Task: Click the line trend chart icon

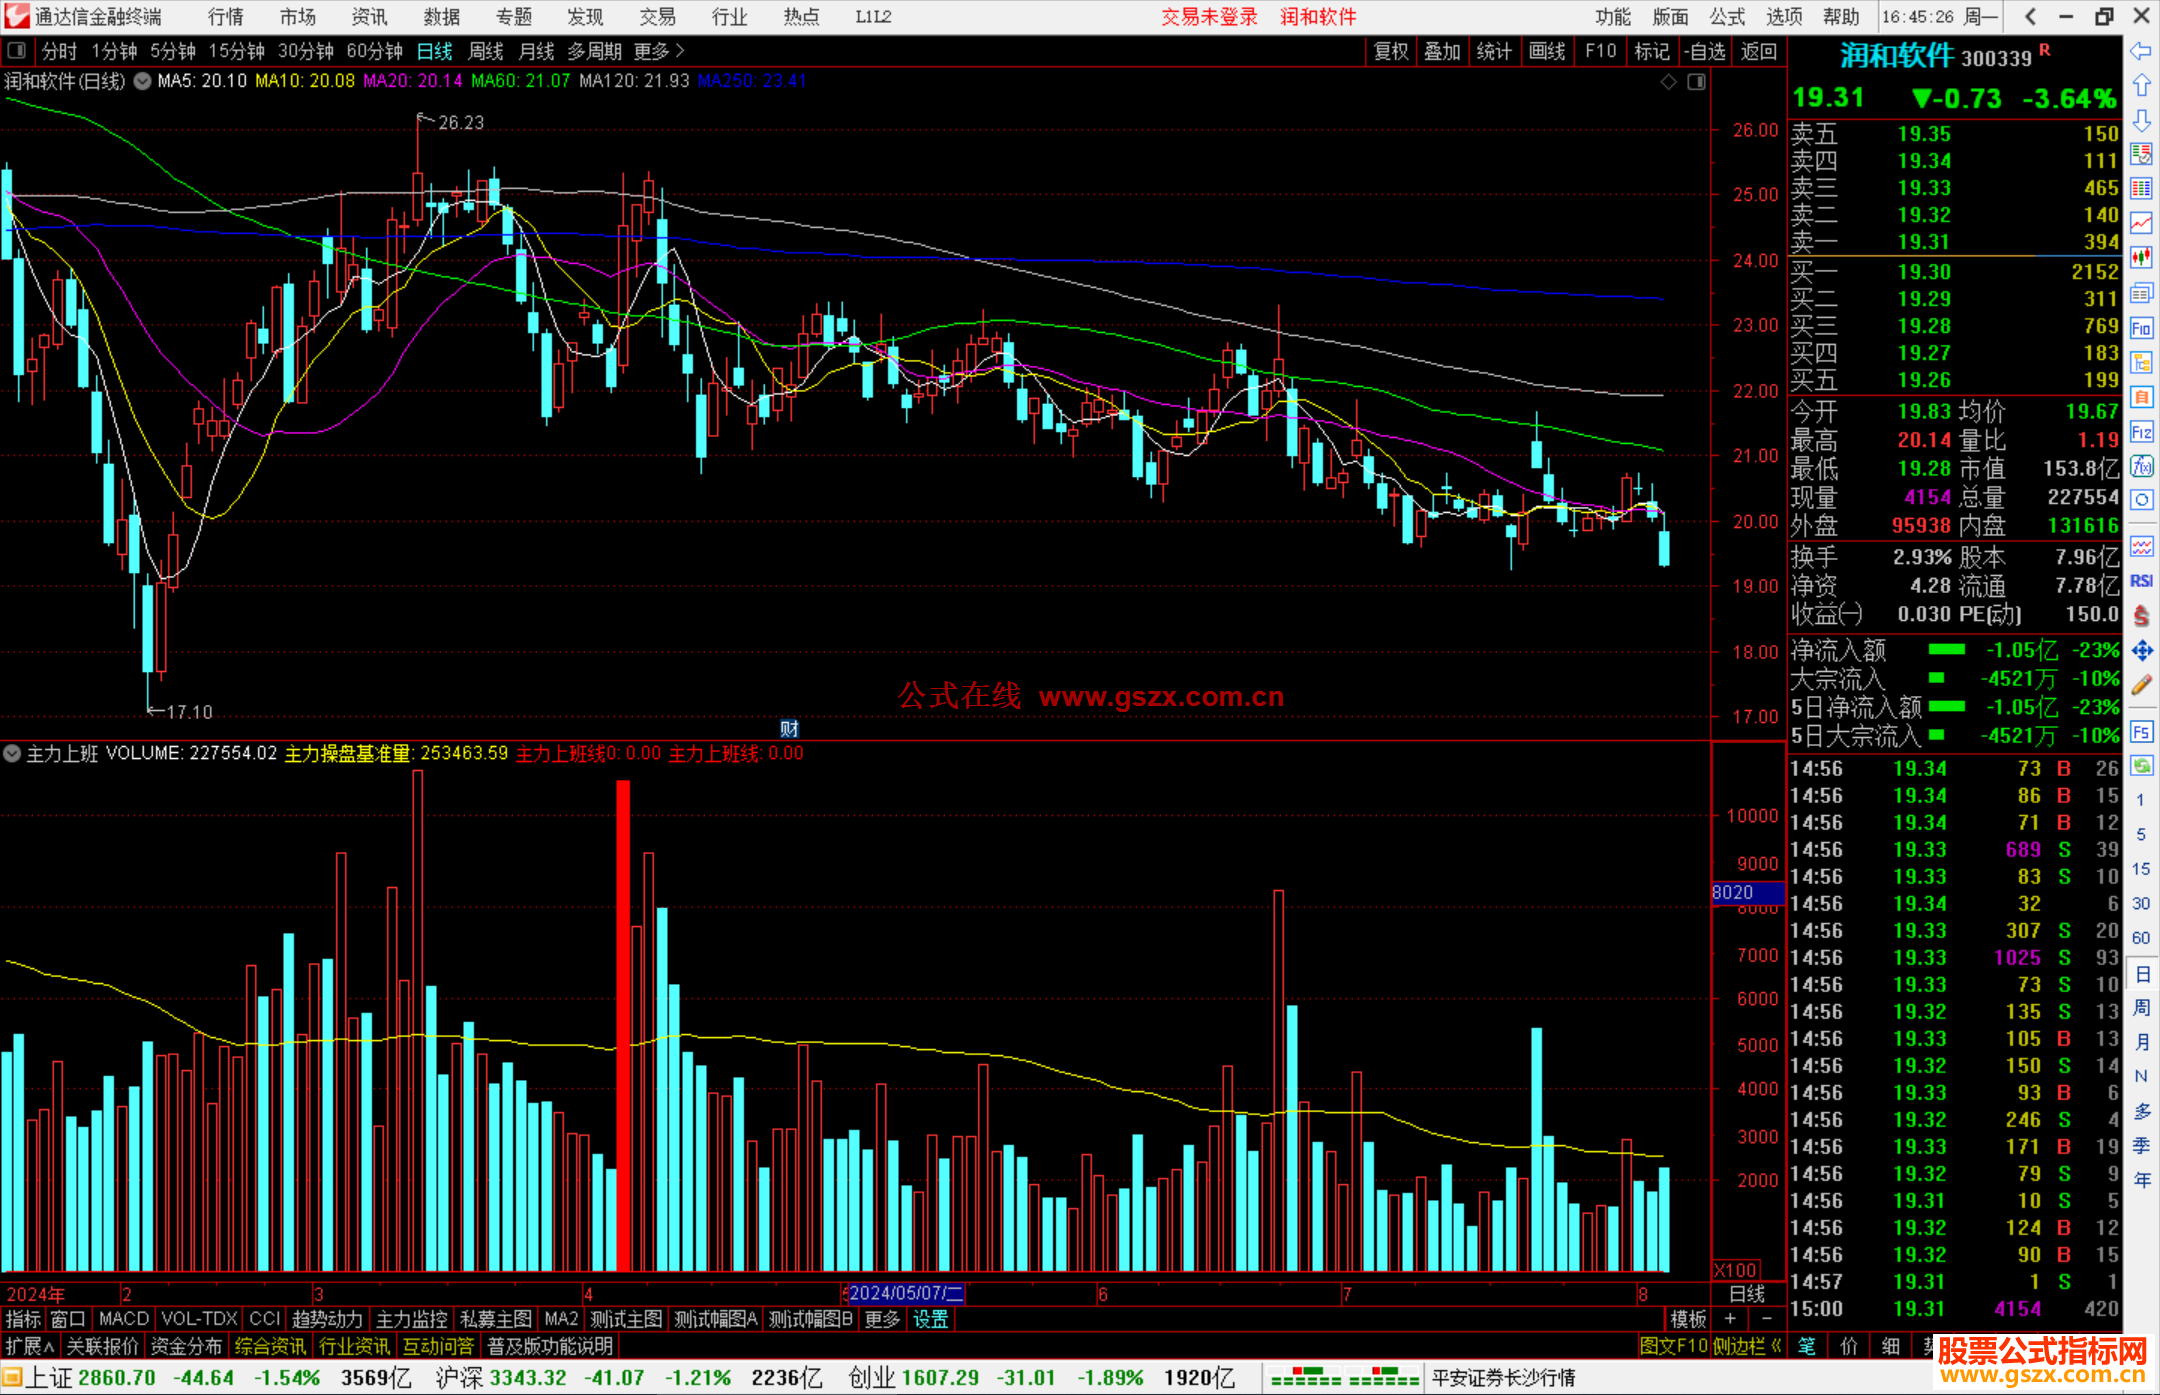Action: (2141, 223)
